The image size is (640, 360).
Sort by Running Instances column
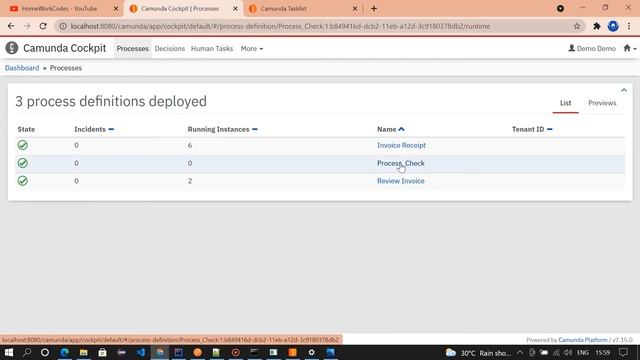[222, 129]
